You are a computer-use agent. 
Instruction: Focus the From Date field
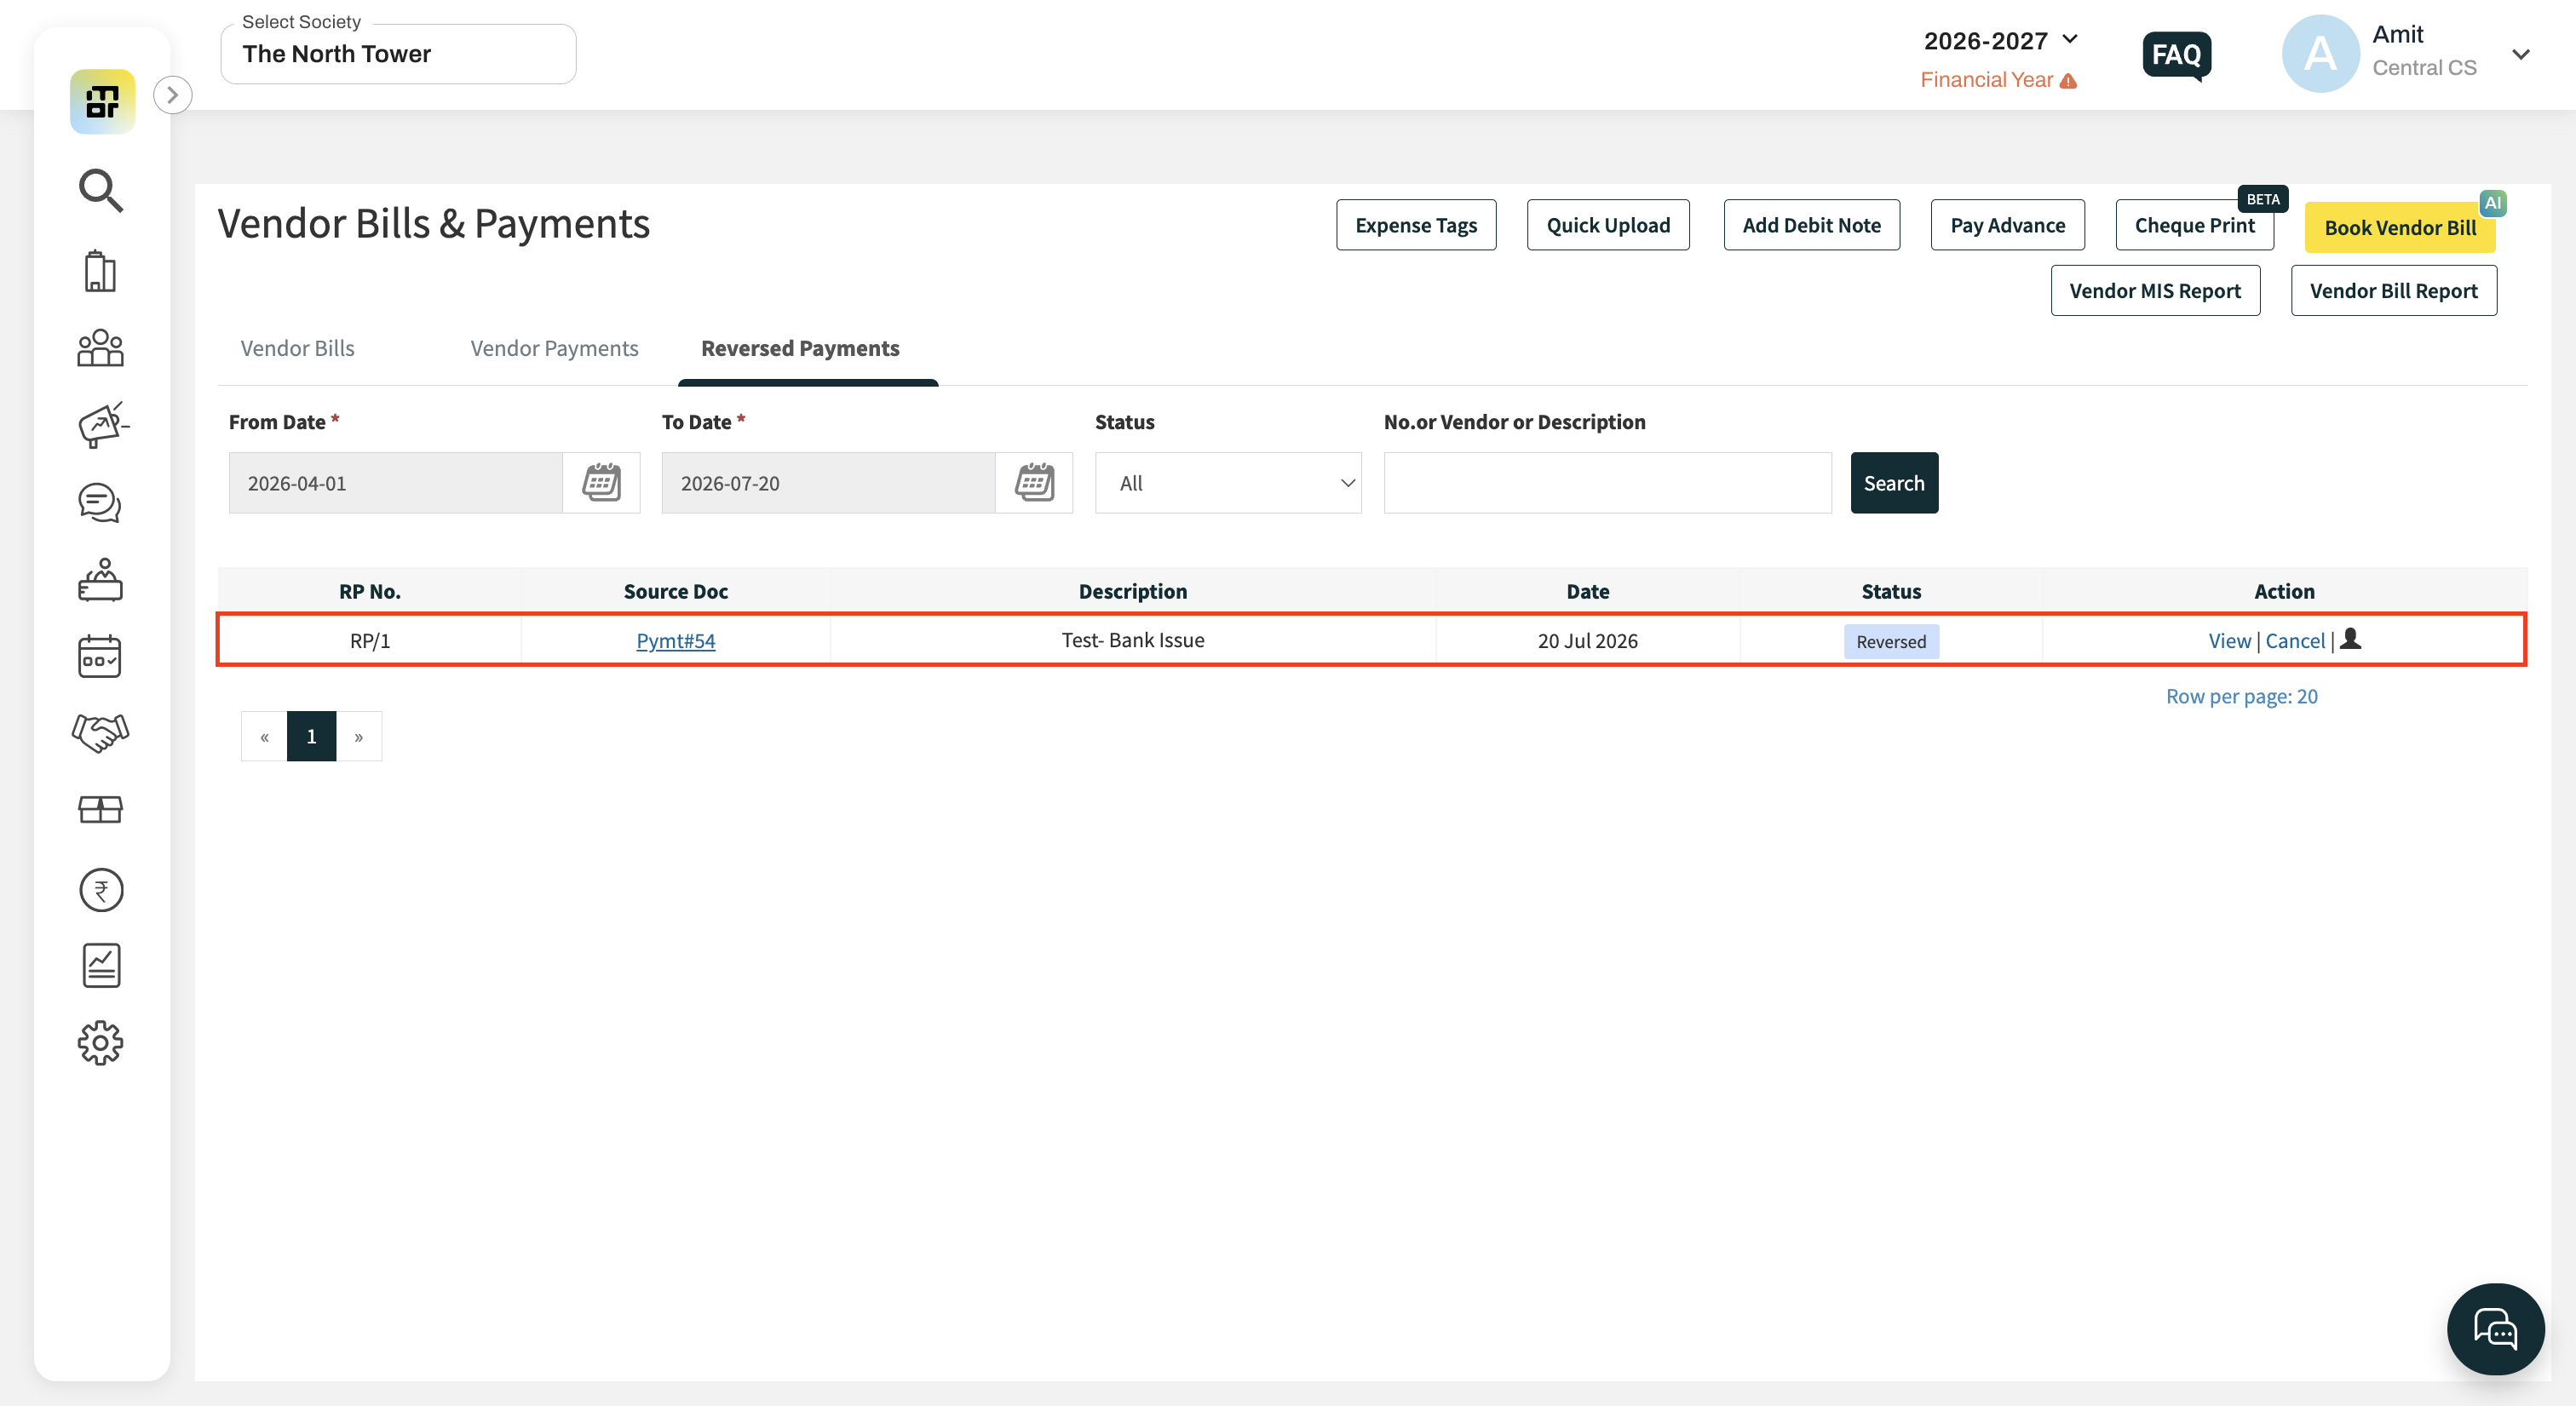coord(396,483)
